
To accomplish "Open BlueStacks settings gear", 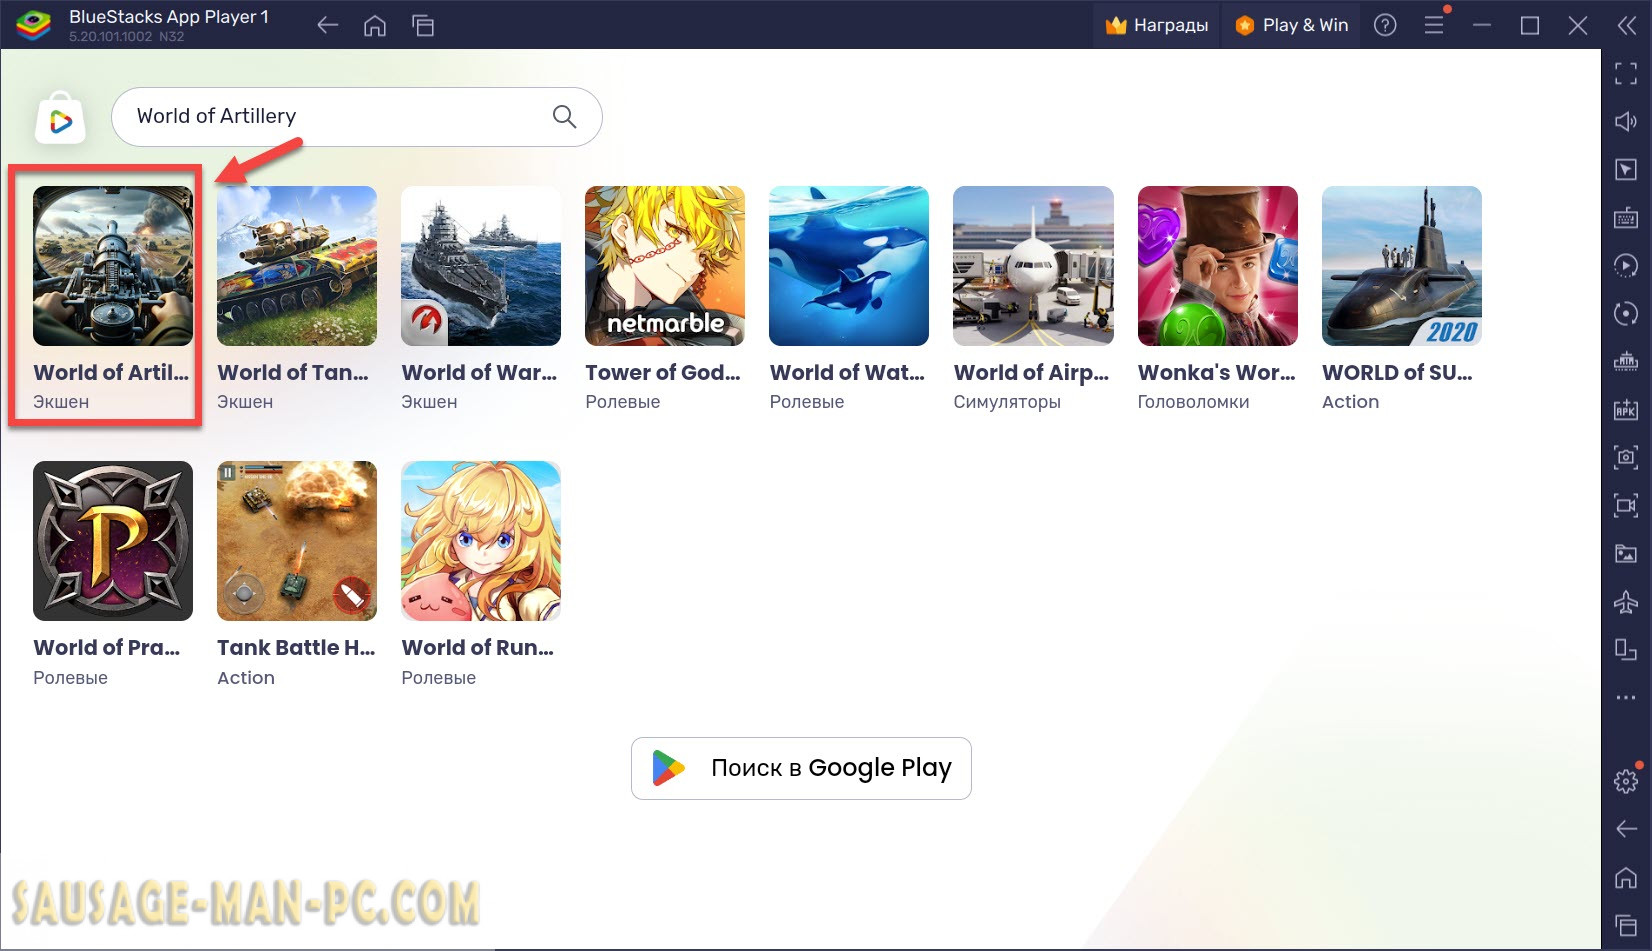I will pyautogui.click(x=1626, y=781).
